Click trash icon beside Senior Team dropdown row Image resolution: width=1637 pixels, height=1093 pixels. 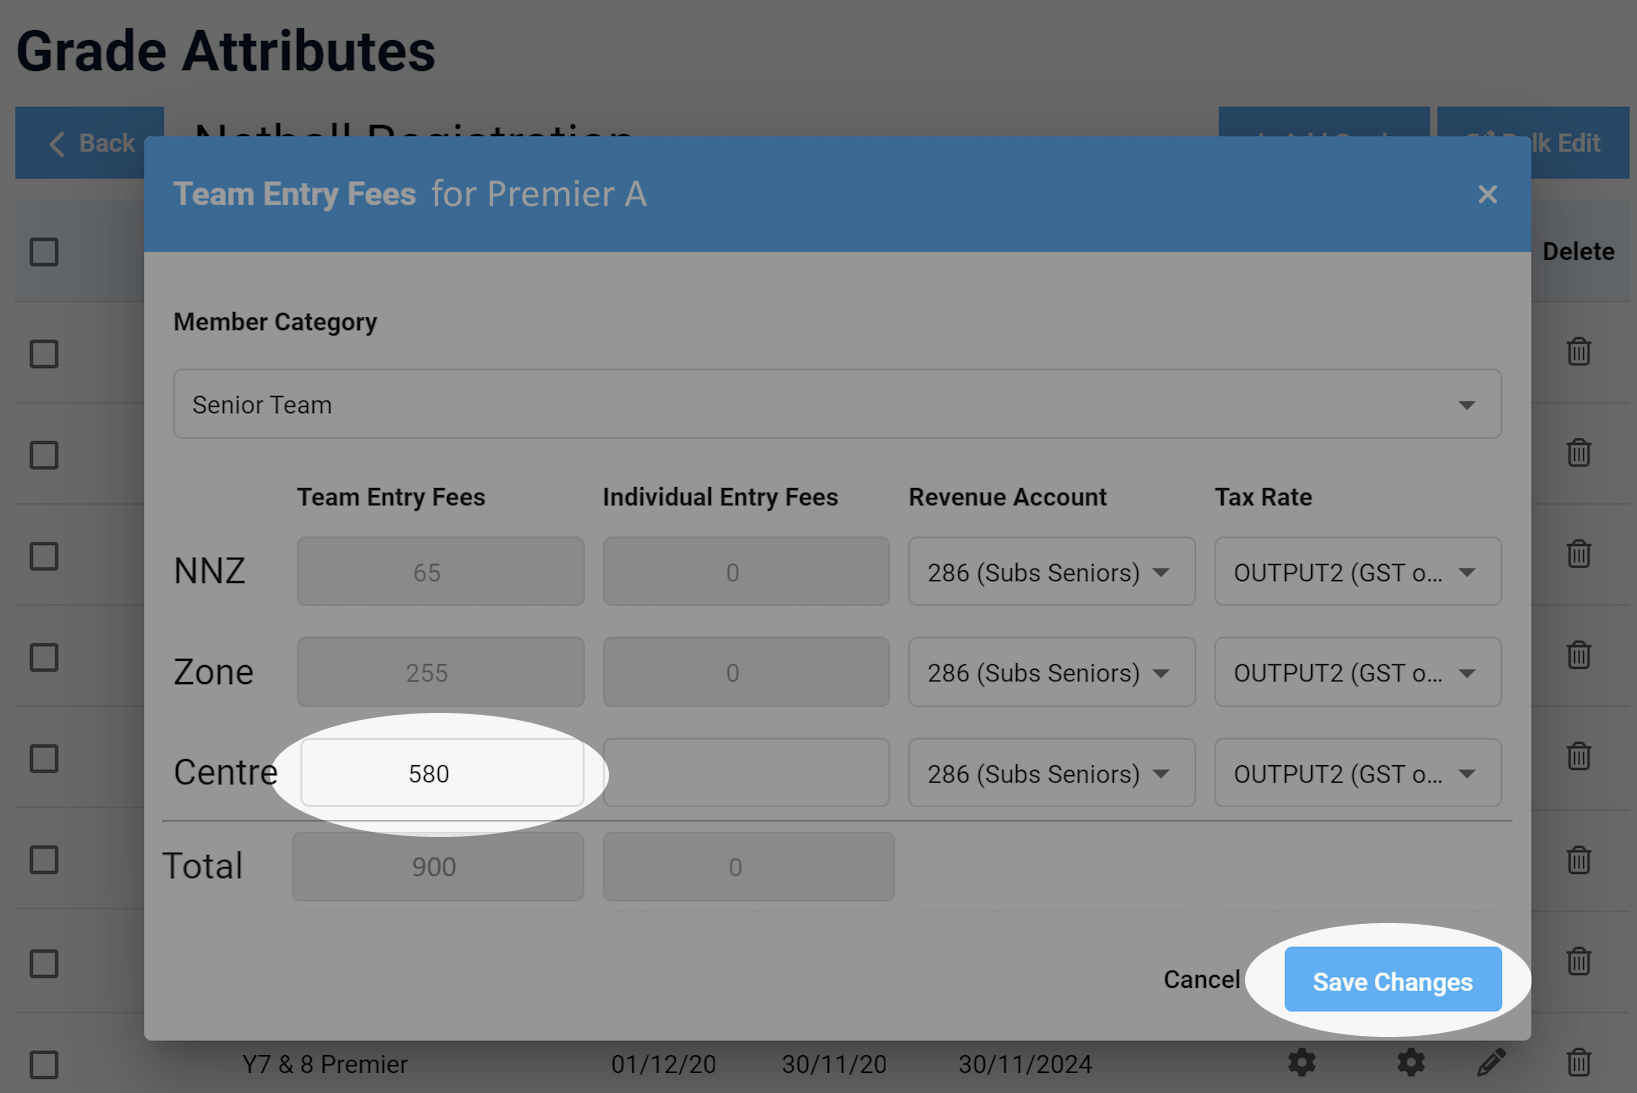click(1579, 453)
